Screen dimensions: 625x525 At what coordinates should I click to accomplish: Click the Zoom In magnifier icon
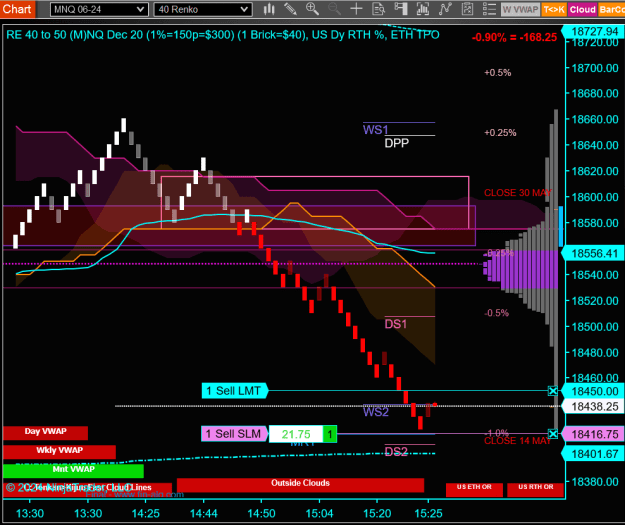coord(312,9)
